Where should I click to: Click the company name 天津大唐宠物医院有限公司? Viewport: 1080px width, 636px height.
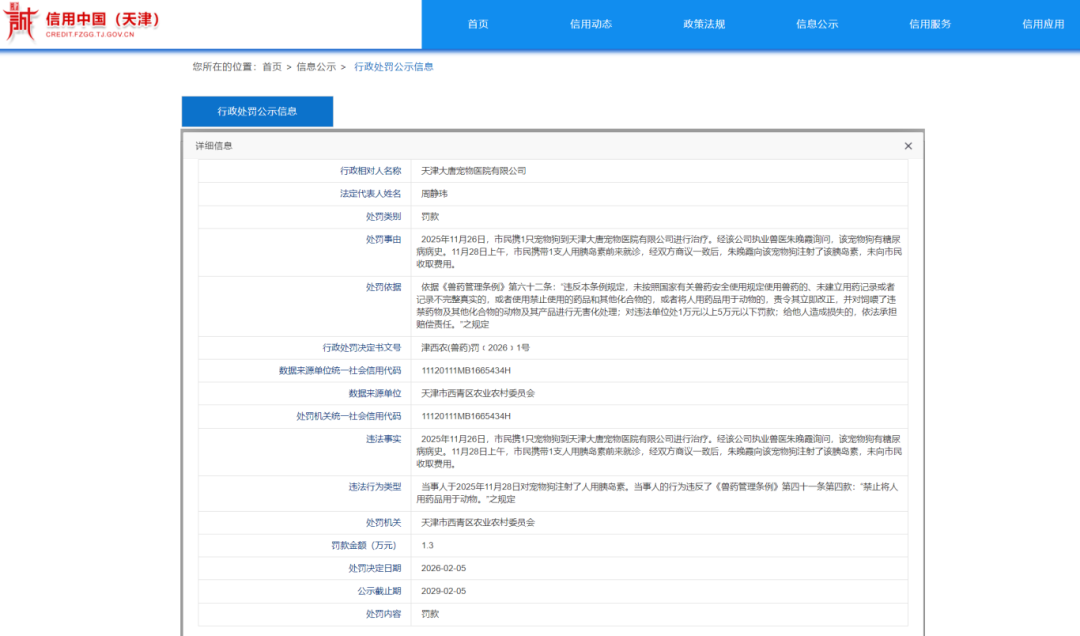pyautogui.click(x=473, y=171)
